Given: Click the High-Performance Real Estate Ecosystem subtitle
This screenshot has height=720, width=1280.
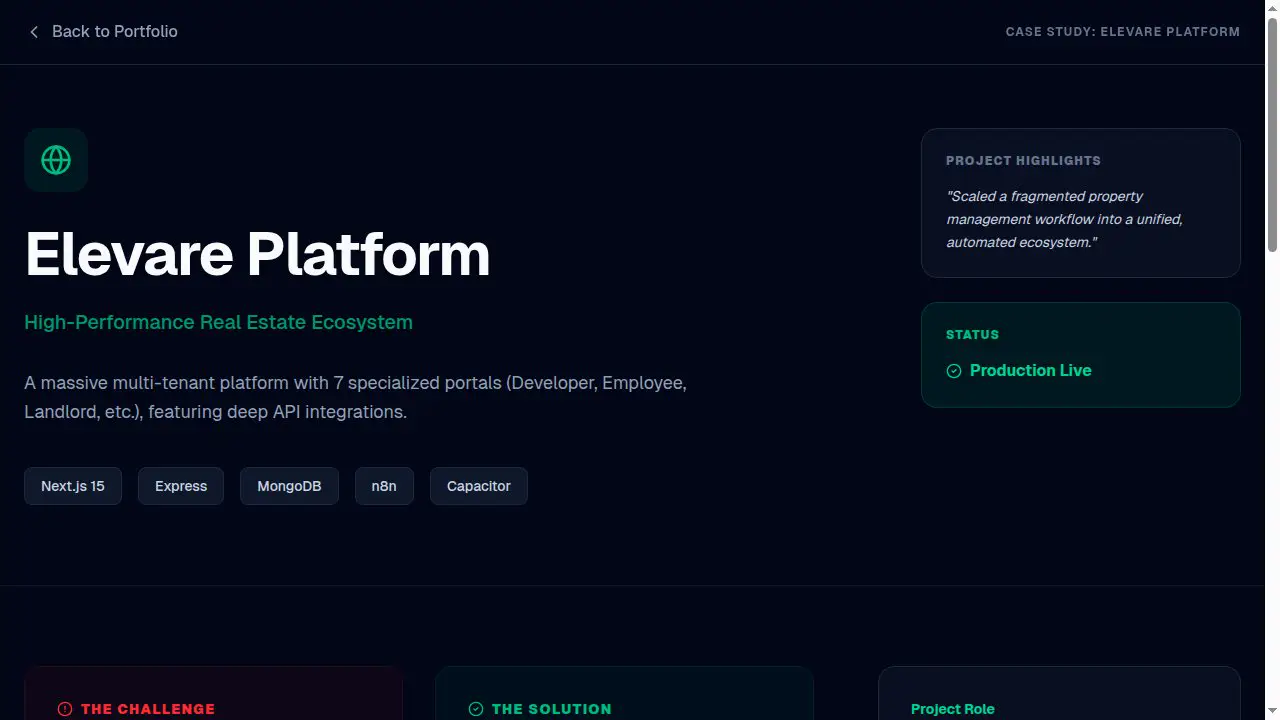Looking at the screenshot, I should (218, 322).
